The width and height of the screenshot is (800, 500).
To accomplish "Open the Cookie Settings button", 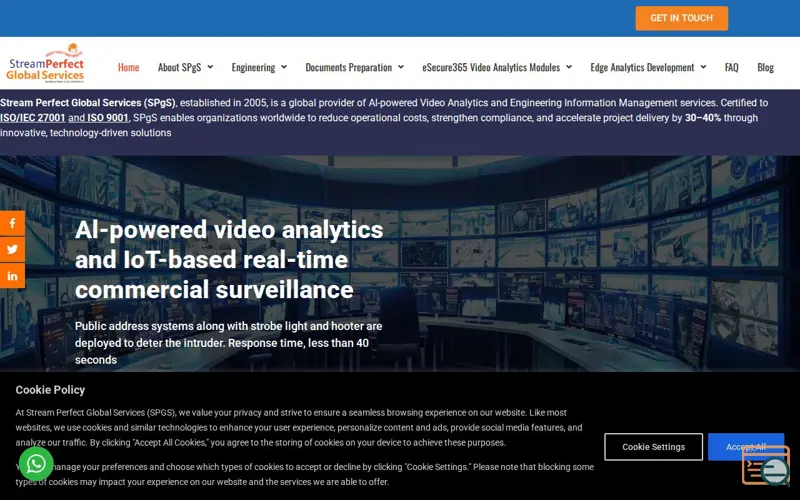I will [654, 447].
